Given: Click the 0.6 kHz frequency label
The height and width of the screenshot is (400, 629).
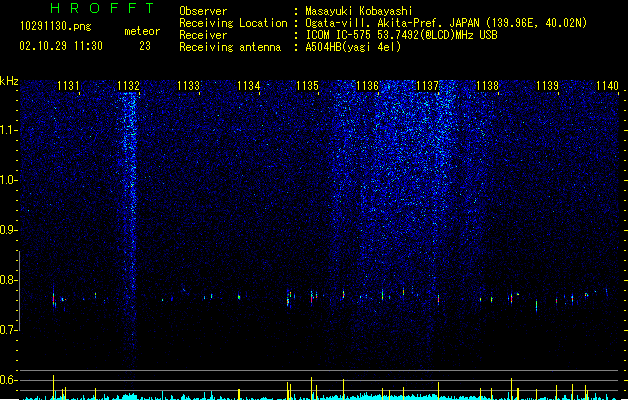Looking at the screenshot, I should point(8,380).
